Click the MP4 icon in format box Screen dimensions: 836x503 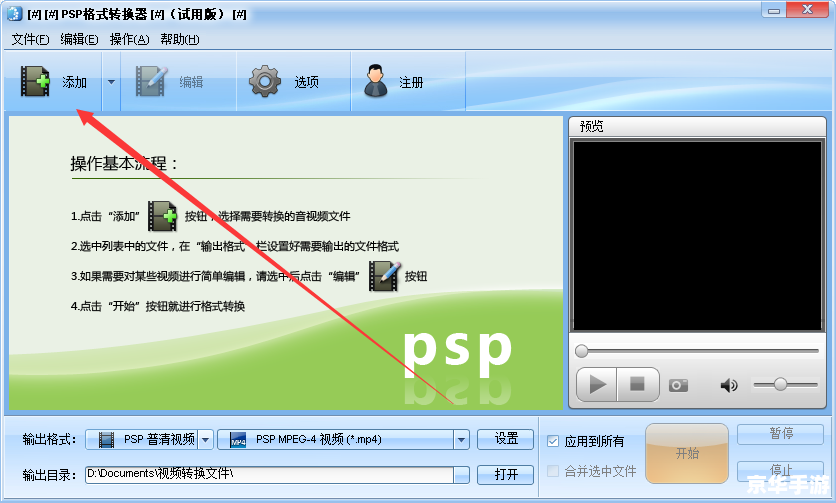tap(238, 440)
